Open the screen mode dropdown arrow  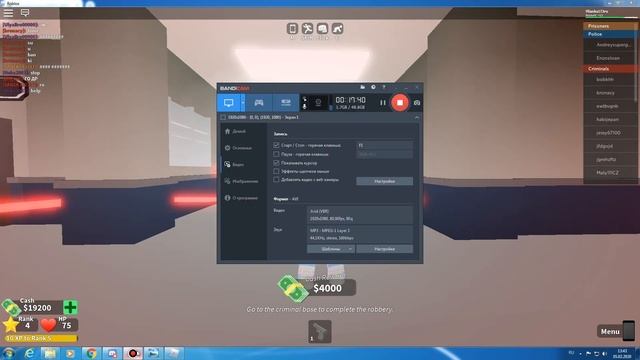pos(243,102)
